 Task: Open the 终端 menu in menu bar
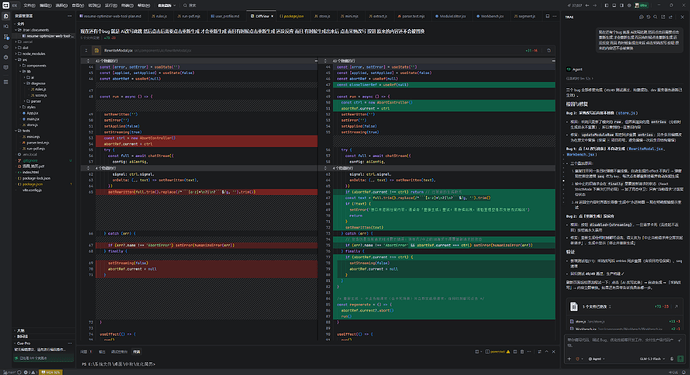tap(127, 5)
